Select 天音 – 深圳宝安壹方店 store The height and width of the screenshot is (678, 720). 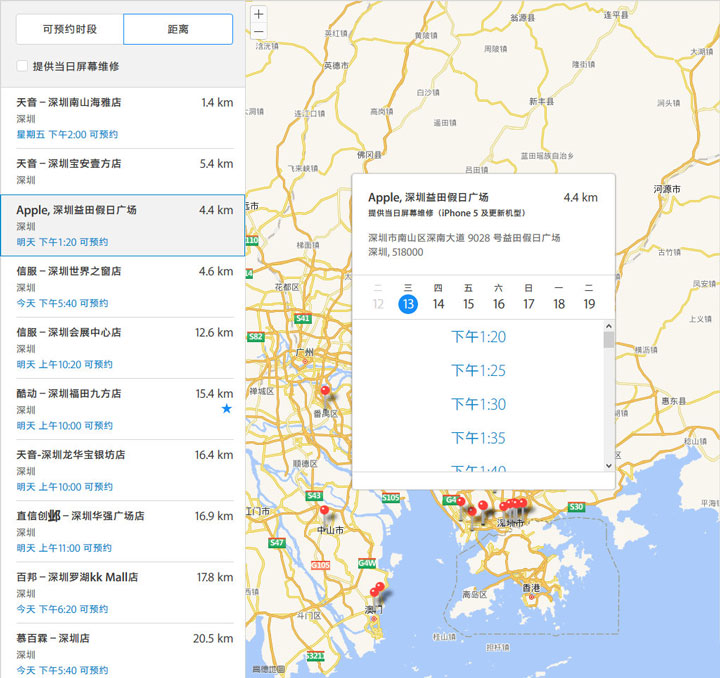tap(124, 171)
